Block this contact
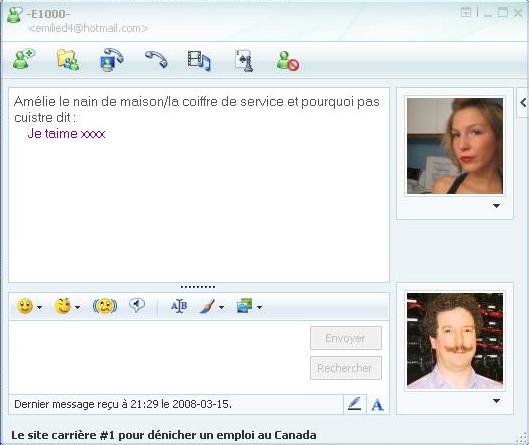The width and height of the screenshot is (529, 445). pos(288,61)
